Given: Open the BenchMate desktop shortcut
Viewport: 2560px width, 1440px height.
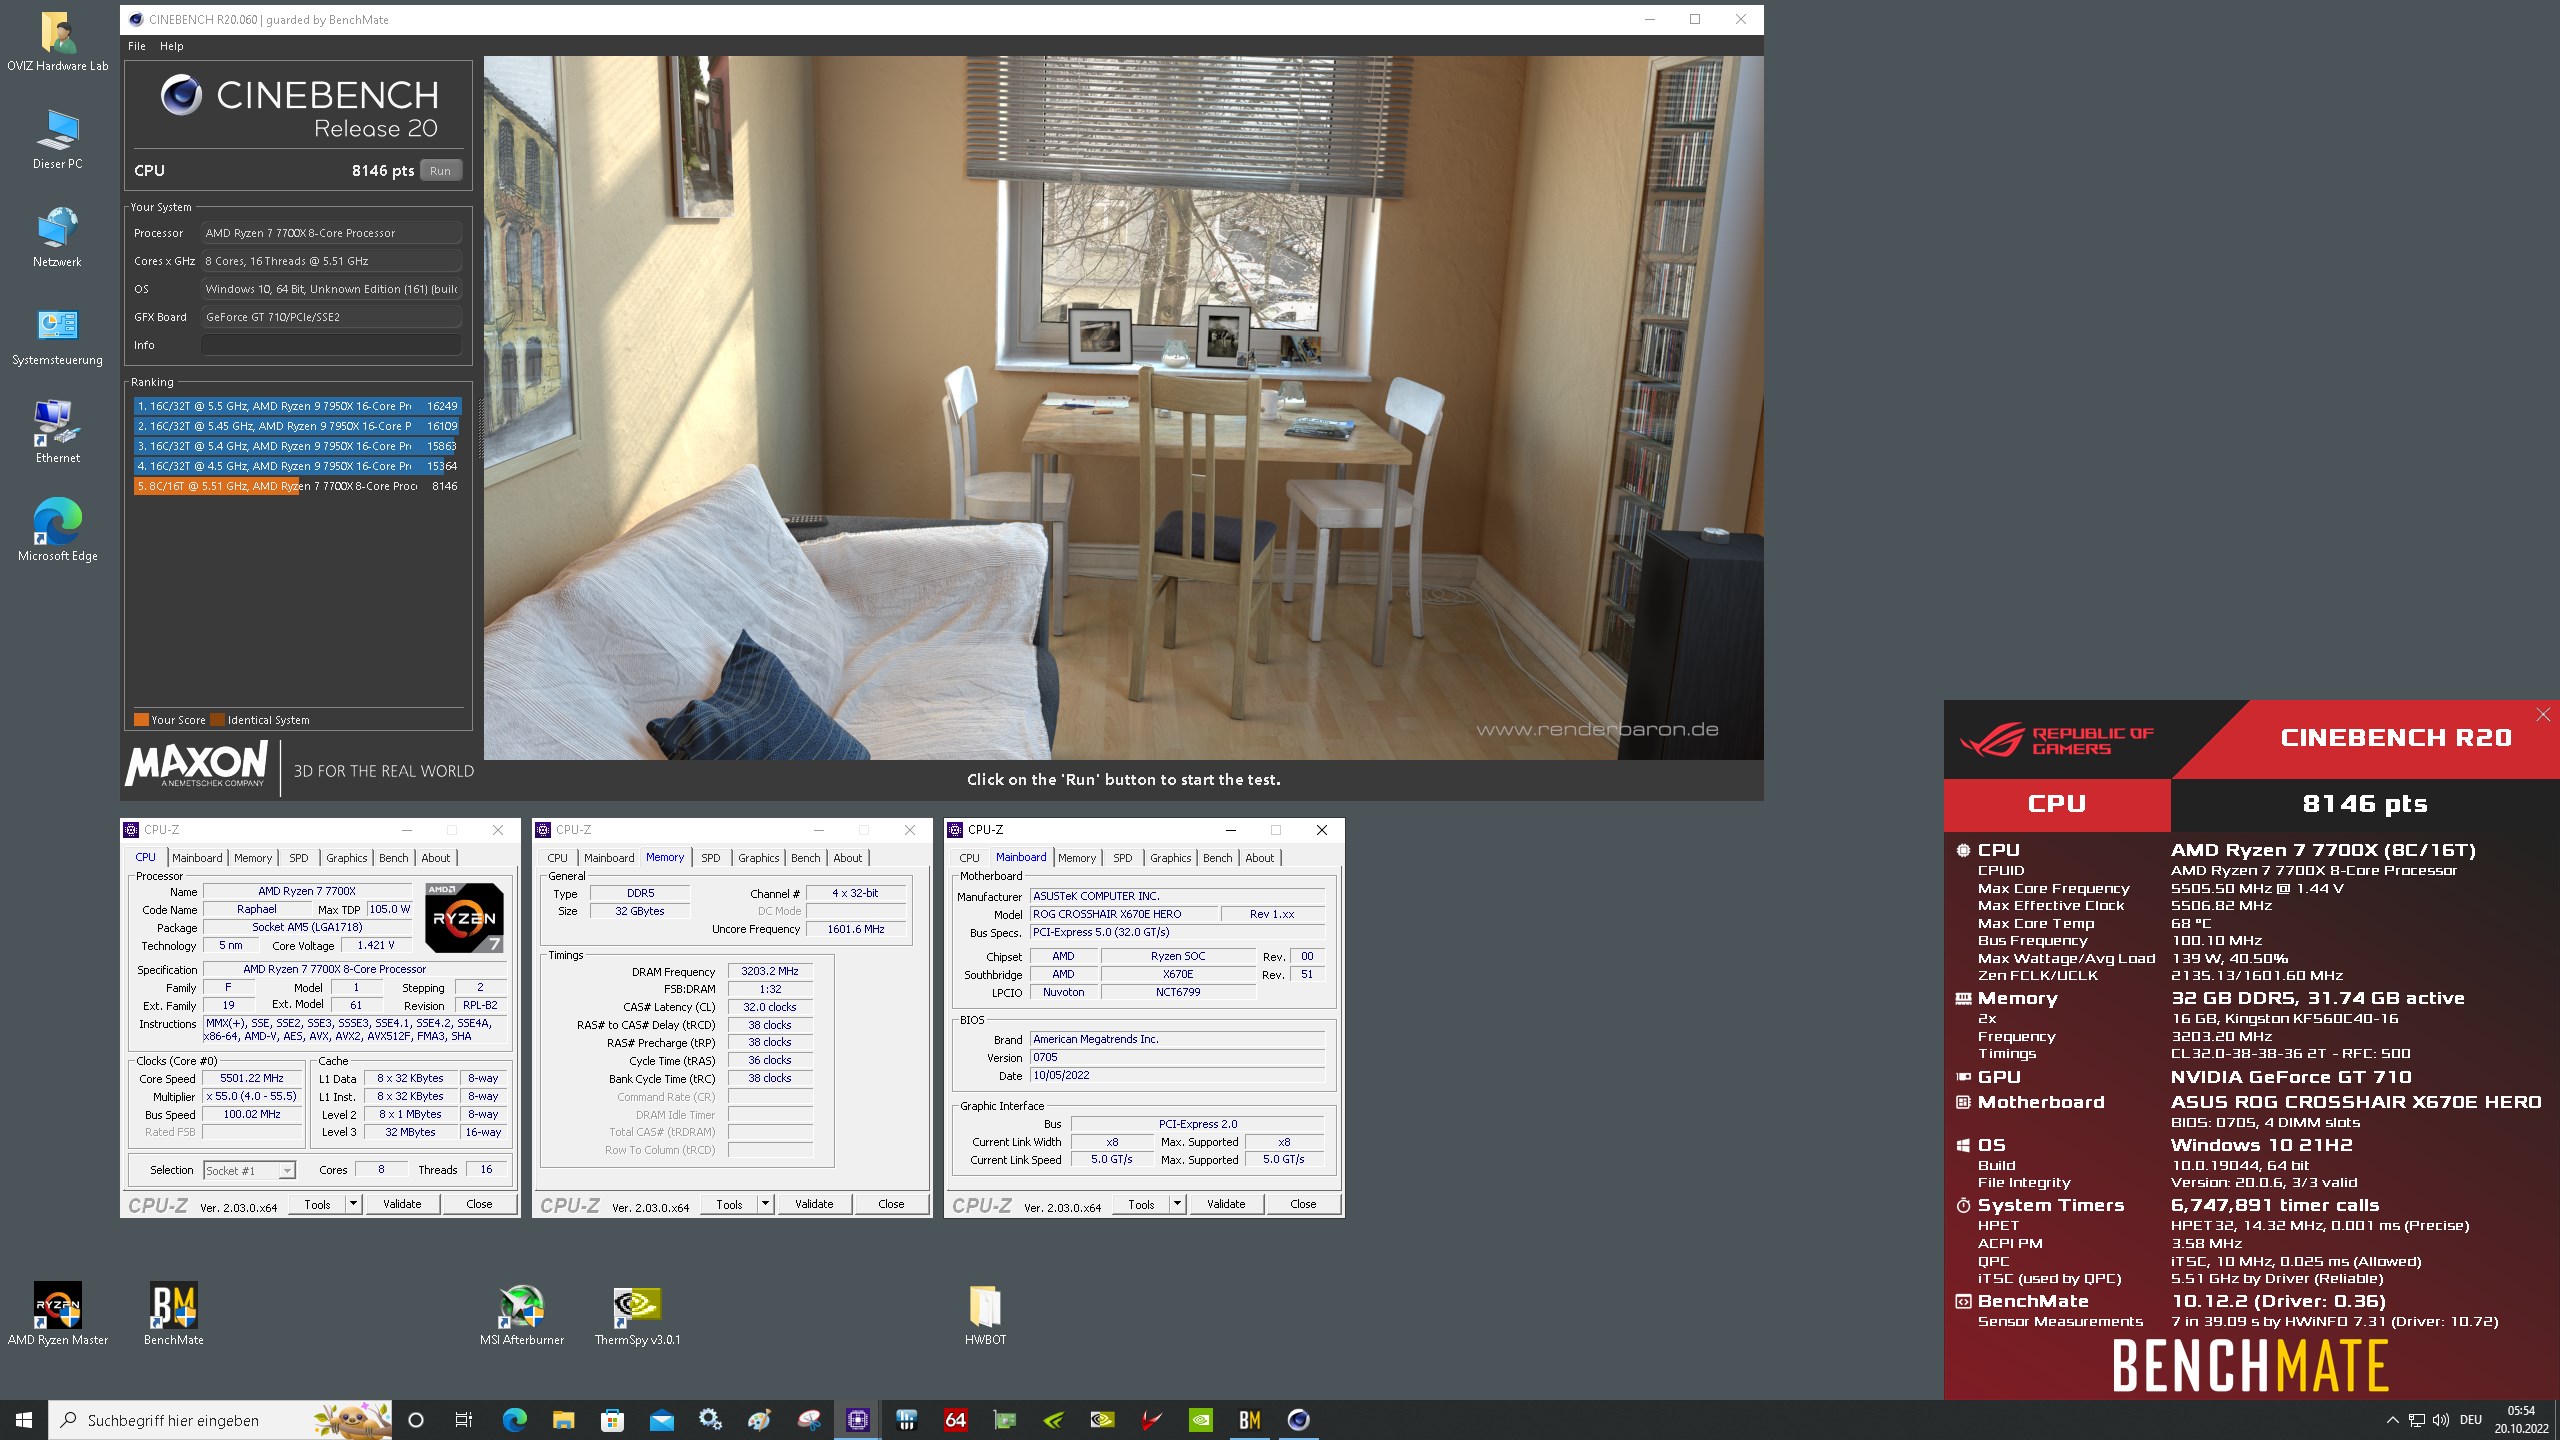Looking at the screenshot, I should (173, 1314).
